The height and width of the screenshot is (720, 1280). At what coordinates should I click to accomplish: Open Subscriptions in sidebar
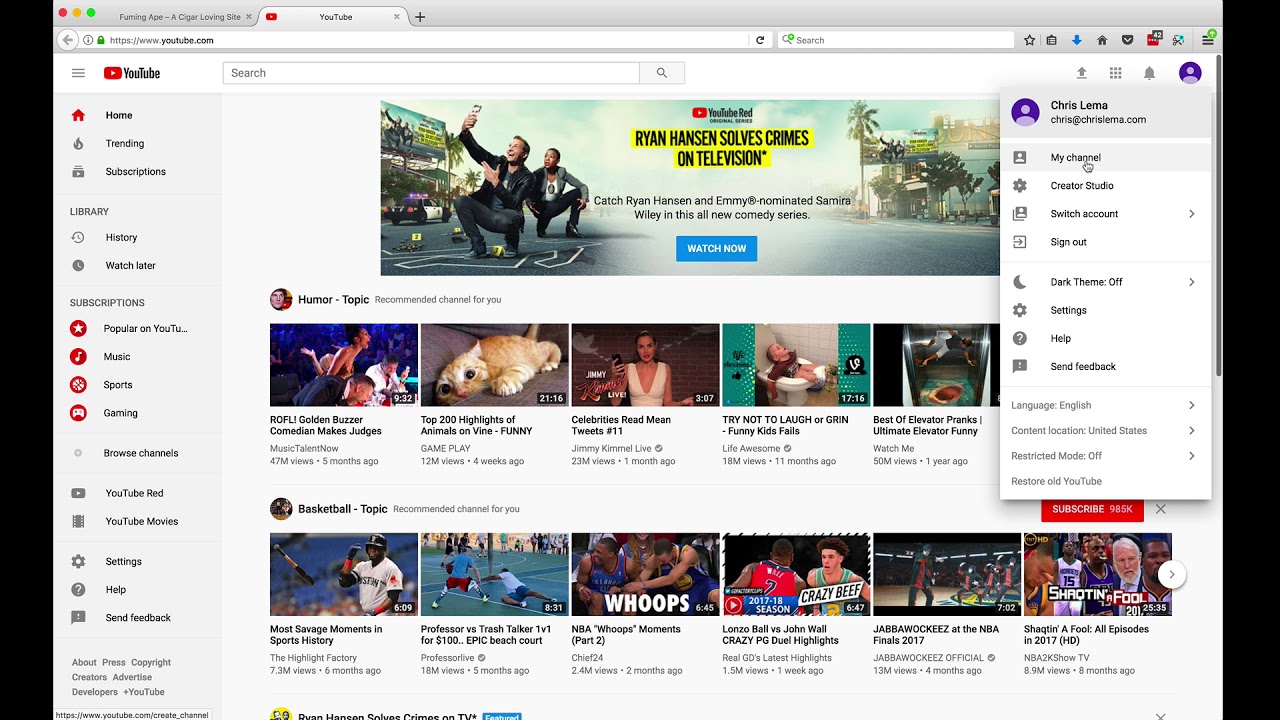pos(138,171)
